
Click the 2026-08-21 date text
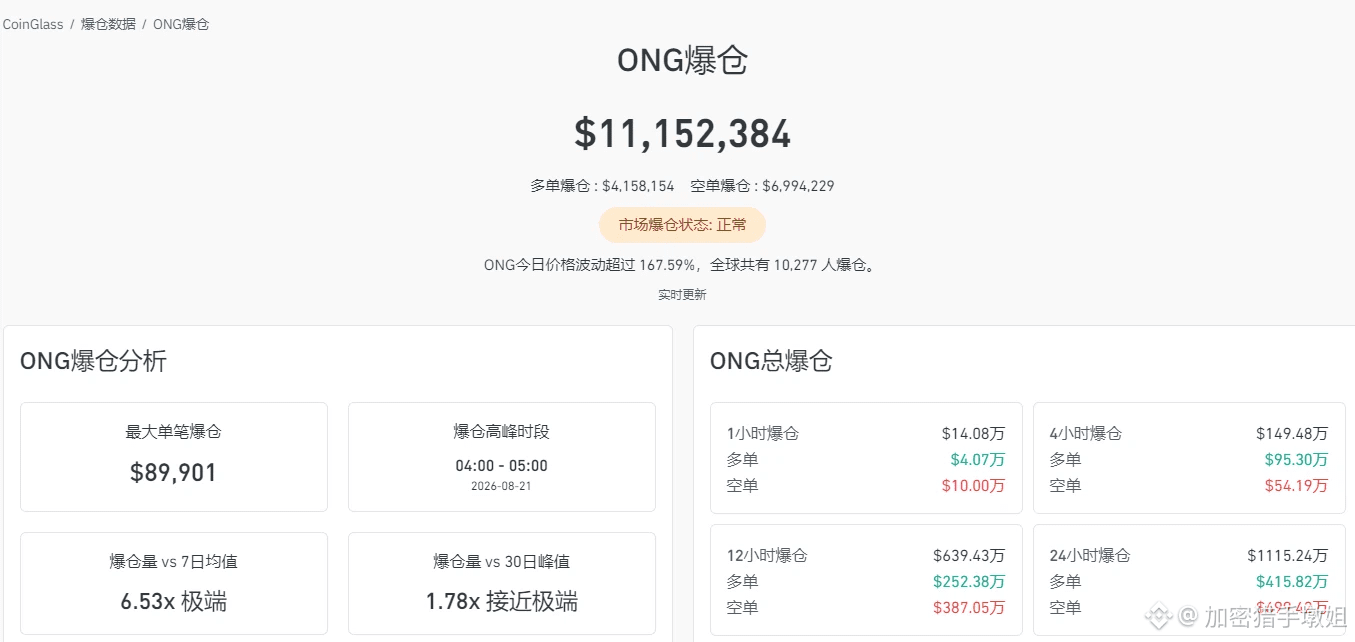tap(501, 486)
